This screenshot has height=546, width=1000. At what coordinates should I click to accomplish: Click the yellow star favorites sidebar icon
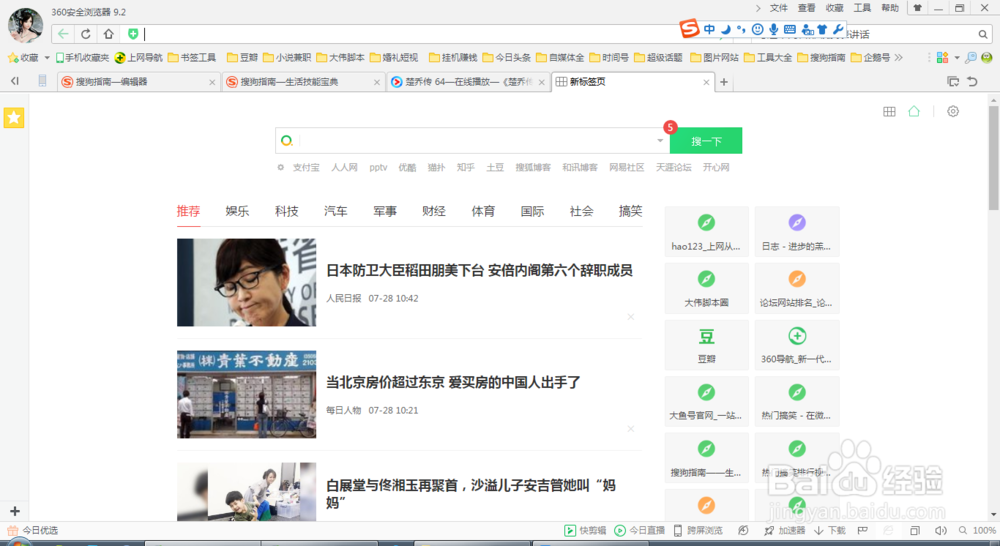tap(13, 117)
